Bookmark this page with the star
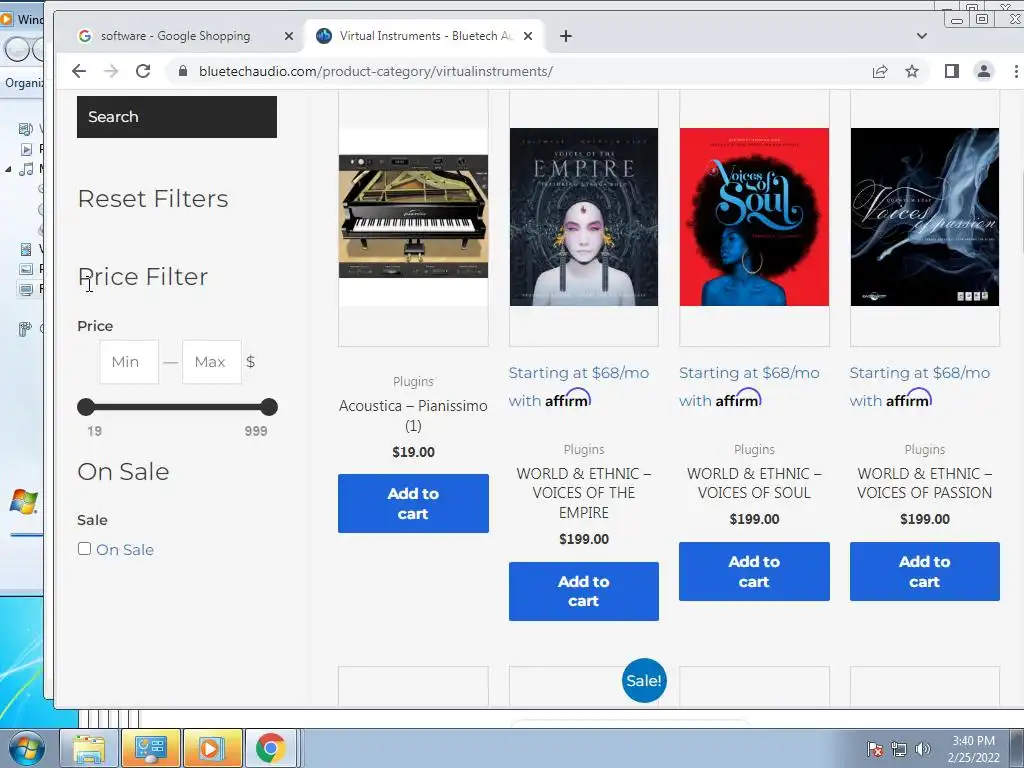This screenshot has width=1024, height=768. pyautogui.click(x=912, y=71)
